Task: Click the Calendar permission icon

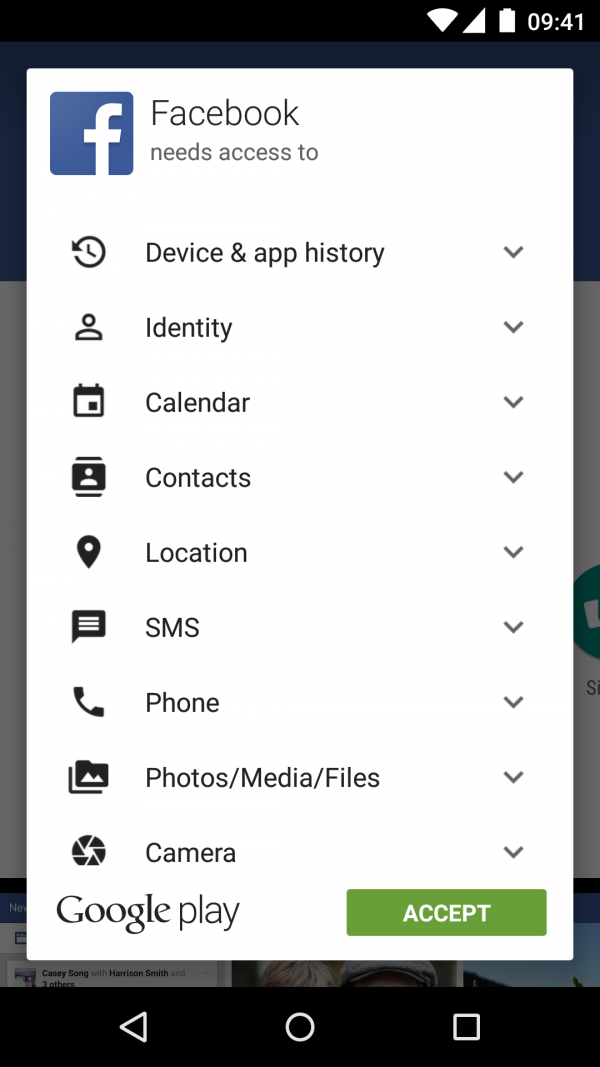Action: pyautogui.click(x=89, y=402)
